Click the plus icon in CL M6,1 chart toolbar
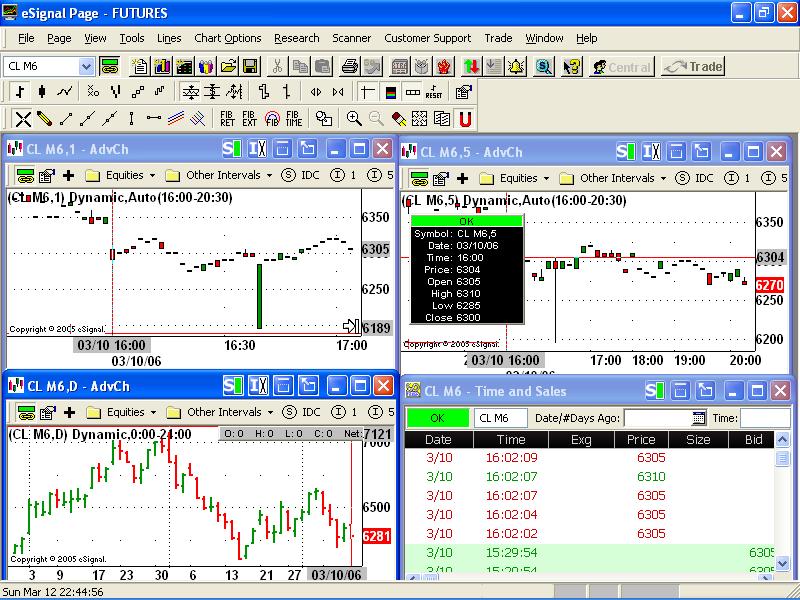 click(x=68, y=176)
